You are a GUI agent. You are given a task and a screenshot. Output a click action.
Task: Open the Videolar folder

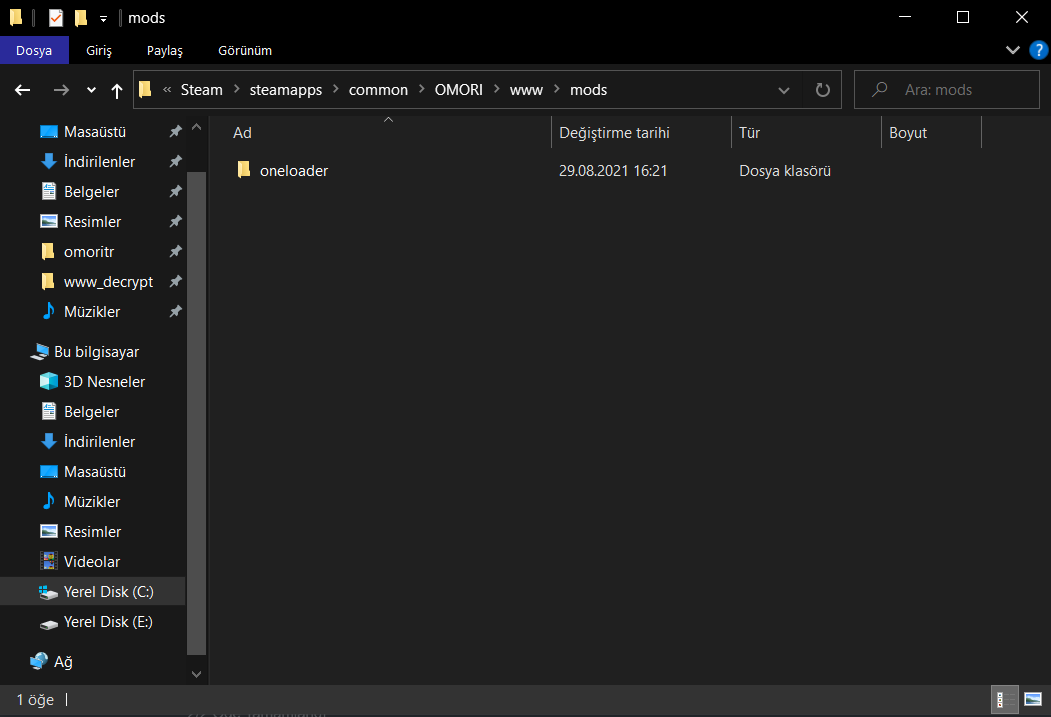click(92, 562)
